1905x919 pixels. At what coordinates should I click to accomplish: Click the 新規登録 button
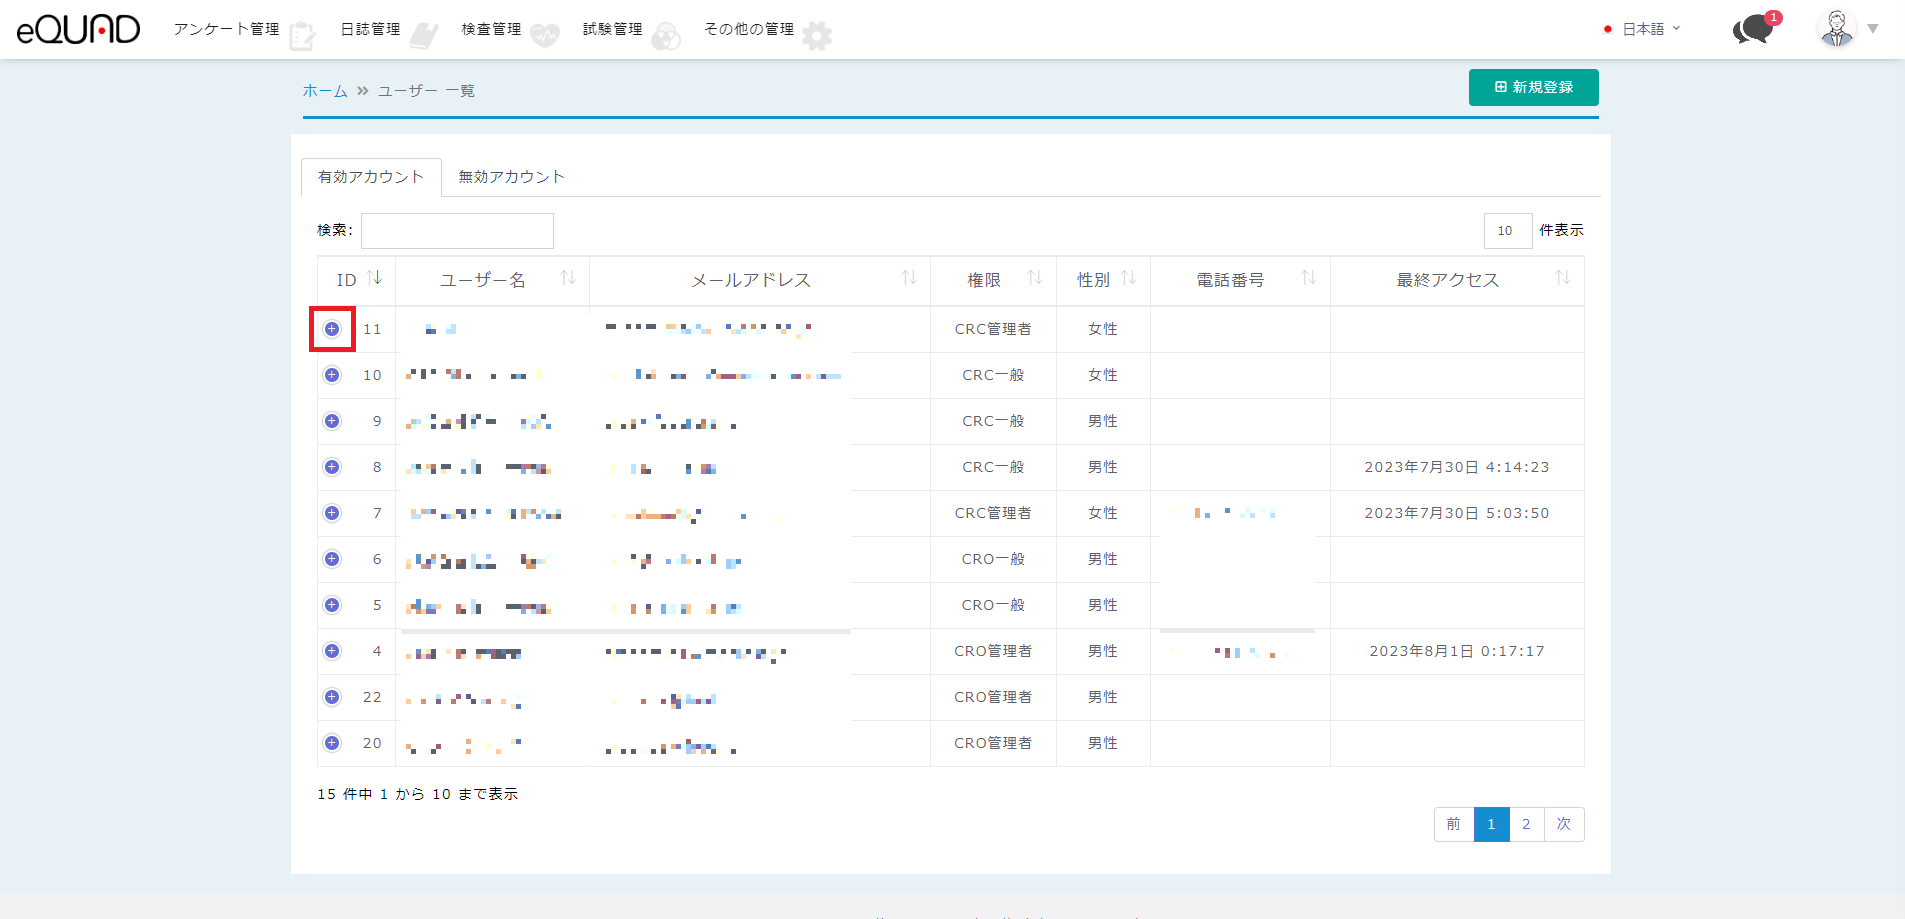[1533, 87]
